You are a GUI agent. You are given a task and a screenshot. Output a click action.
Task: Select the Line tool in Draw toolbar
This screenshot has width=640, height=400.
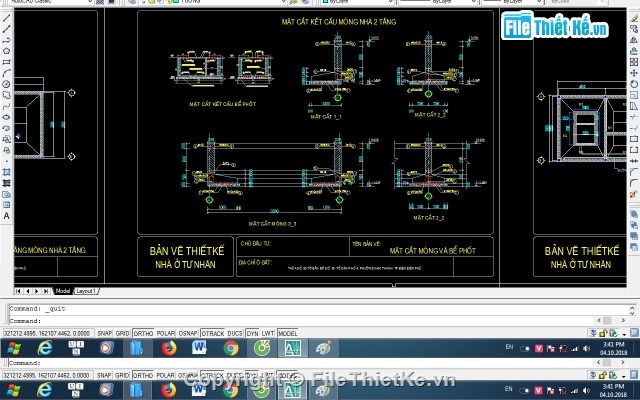tap(6, 18)
